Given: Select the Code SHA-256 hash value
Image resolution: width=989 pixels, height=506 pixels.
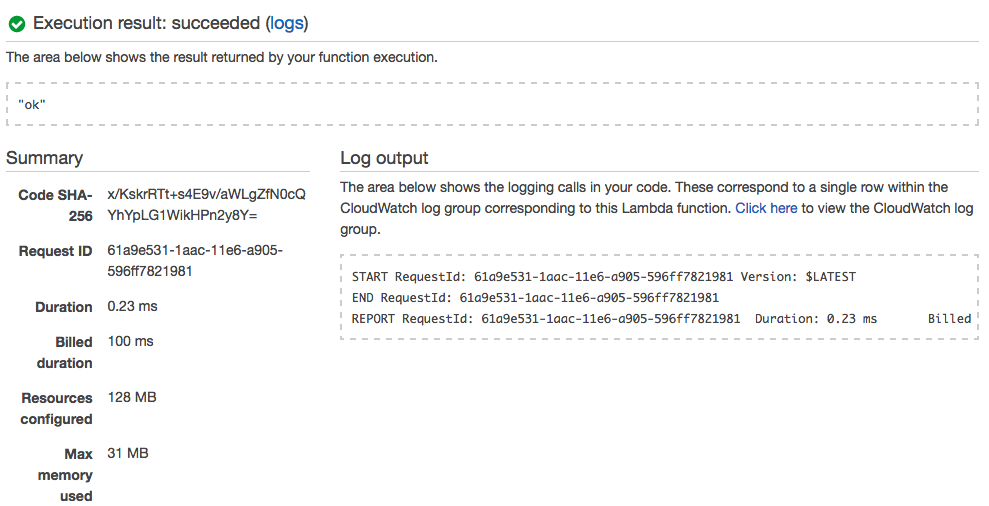Looking at the screenshot, I should (206, 204).
